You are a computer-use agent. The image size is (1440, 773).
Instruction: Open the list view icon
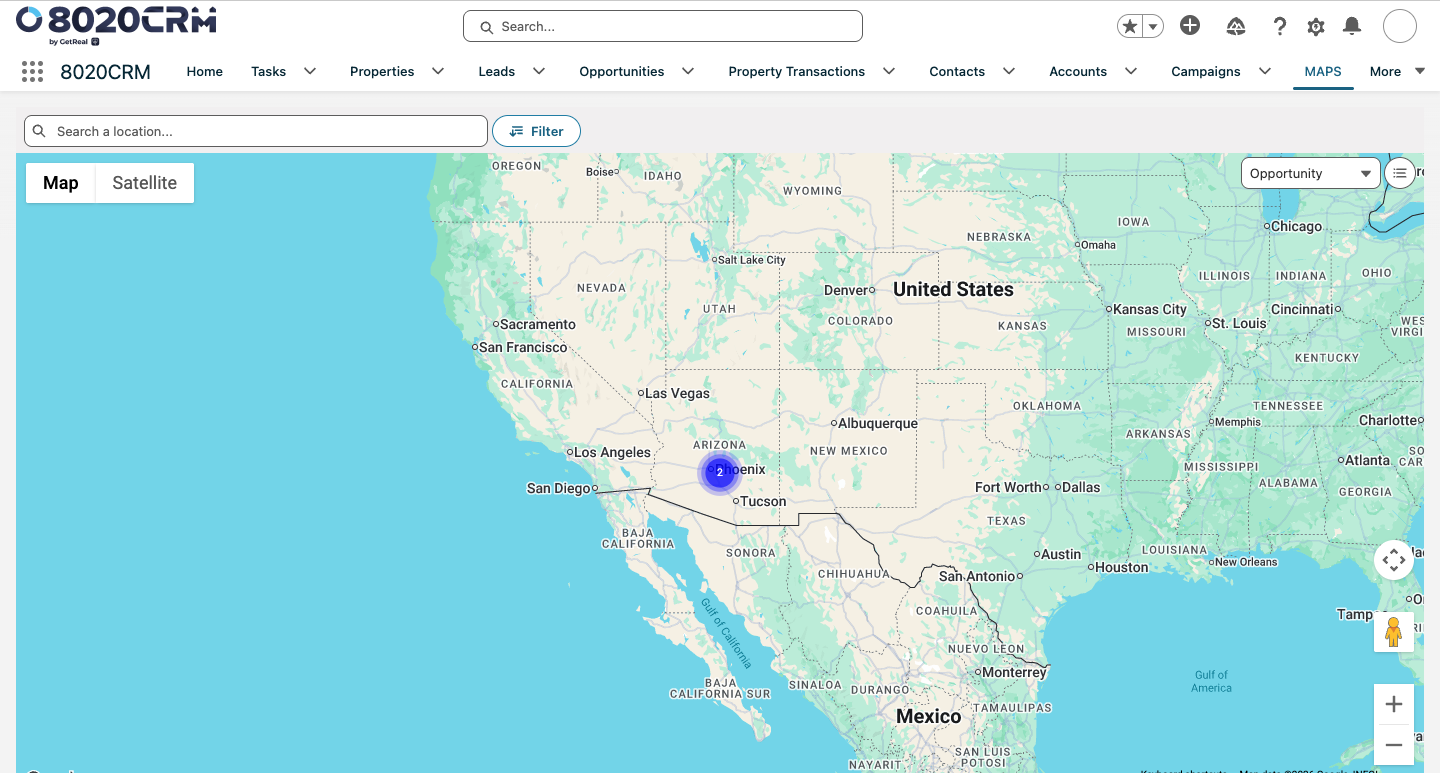pos(1400,173)
